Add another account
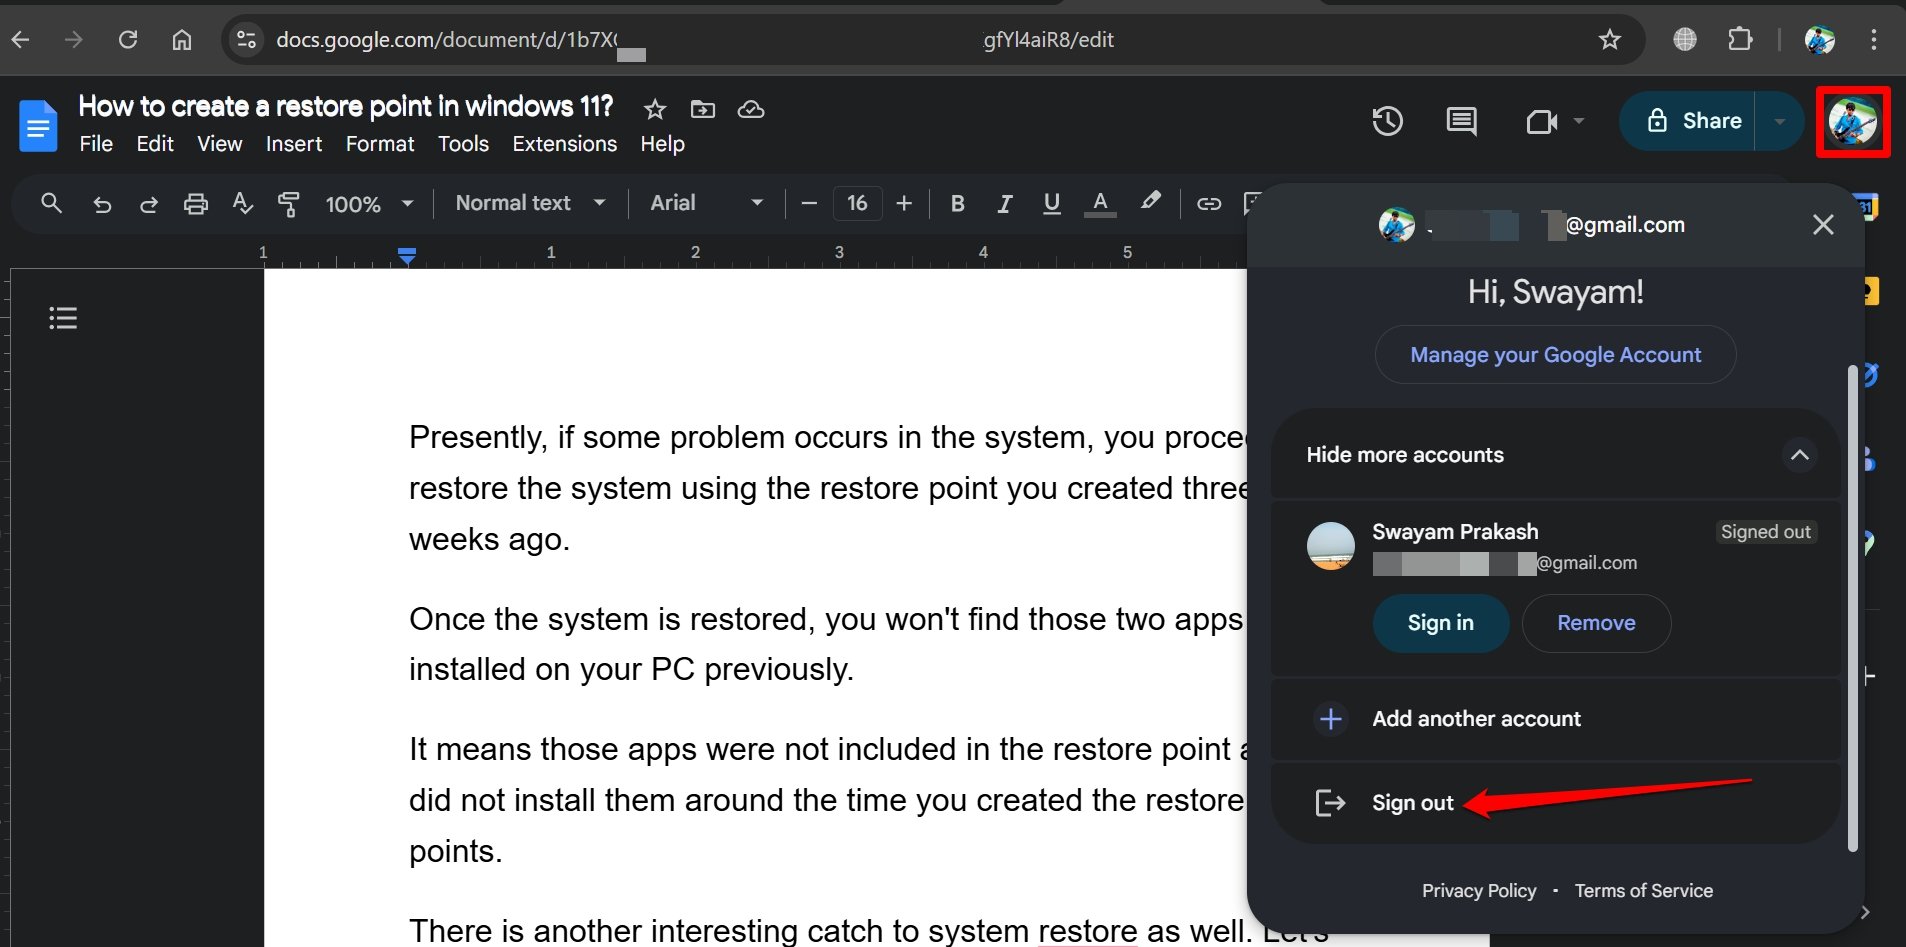The height and width of the screenshot is (947, 1906). pyautogui.click(x=1555, y=719)
